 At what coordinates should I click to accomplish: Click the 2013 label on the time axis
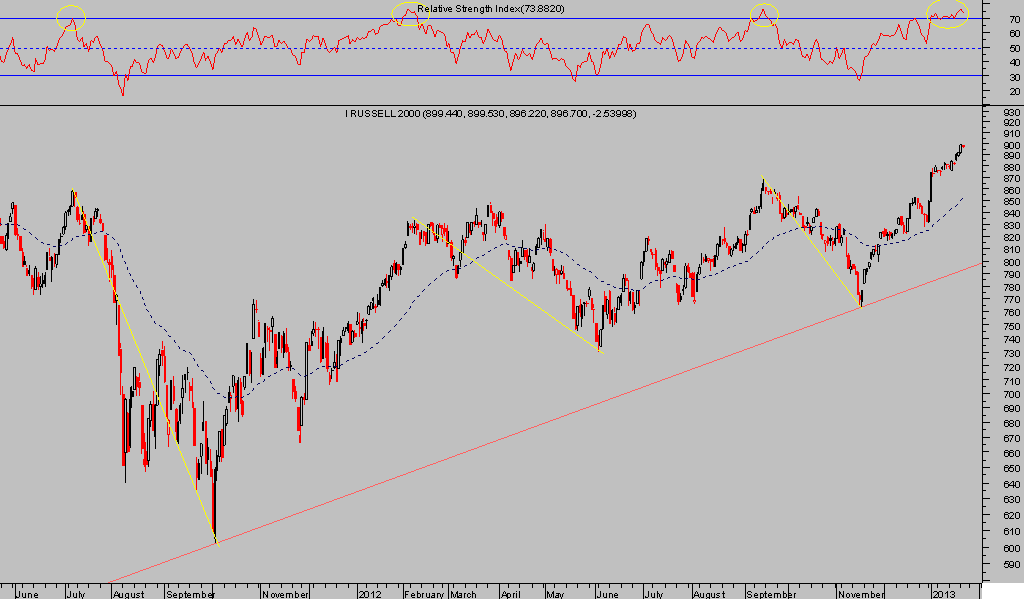coord(944,593)
